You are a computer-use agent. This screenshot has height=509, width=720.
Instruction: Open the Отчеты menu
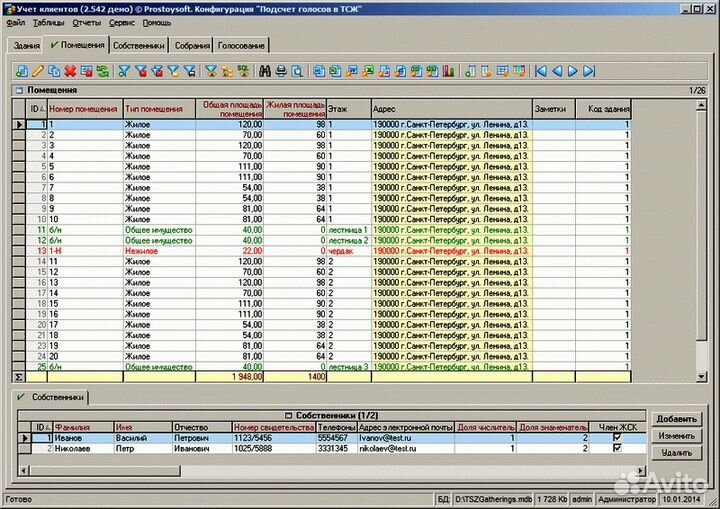point(87,22)
